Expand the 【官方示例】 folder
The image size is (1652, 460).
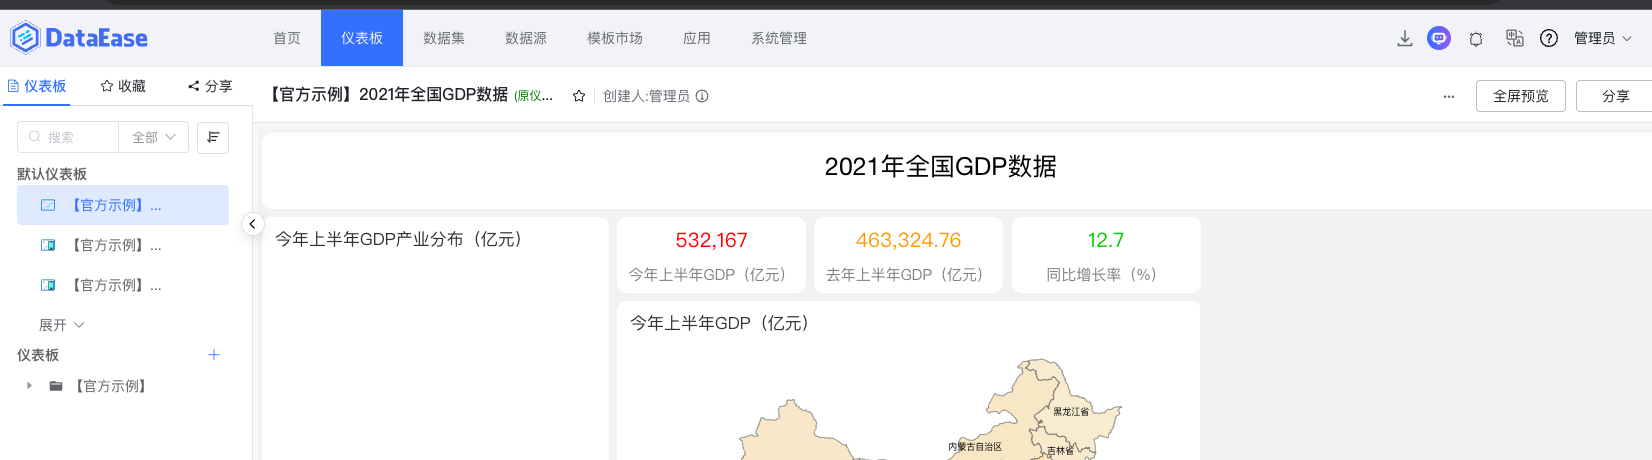click(x=30, y=386)
